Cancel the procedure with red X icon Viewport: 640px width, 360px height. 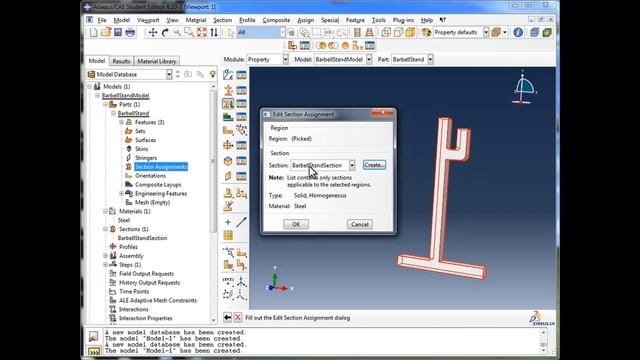[x=238, y=317]
